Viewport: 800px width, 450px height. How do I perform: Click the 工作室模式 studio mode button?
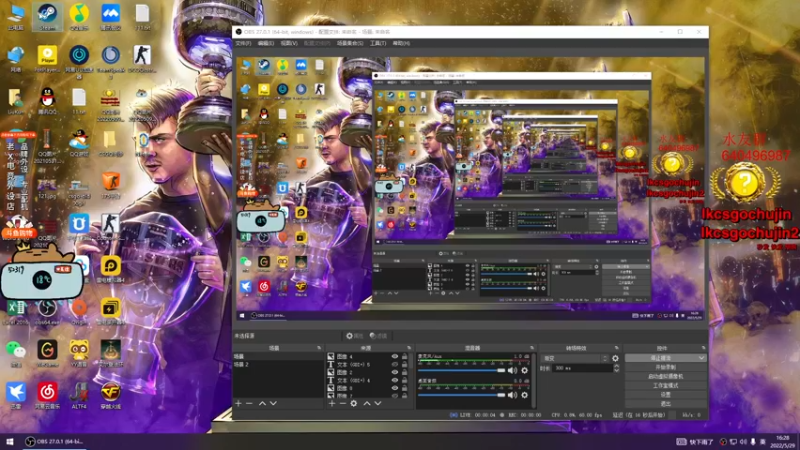[665, 386]
